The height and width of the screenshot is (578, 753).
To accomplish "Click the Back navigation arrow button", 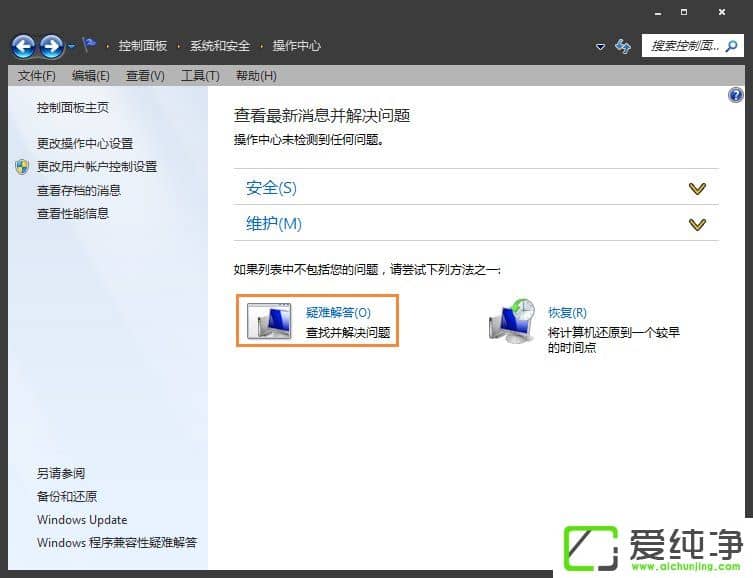I will click(24, 46).
